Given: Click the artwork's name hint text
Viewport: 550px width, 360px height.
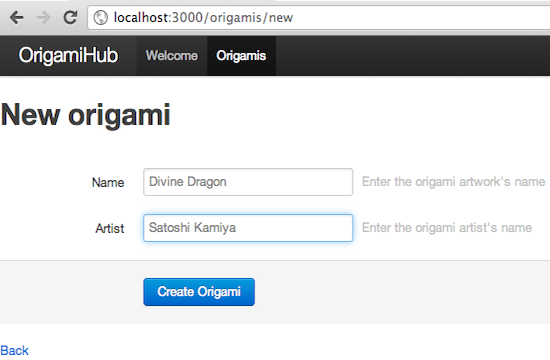Looking at the screenshot, I should click(454, 182).
